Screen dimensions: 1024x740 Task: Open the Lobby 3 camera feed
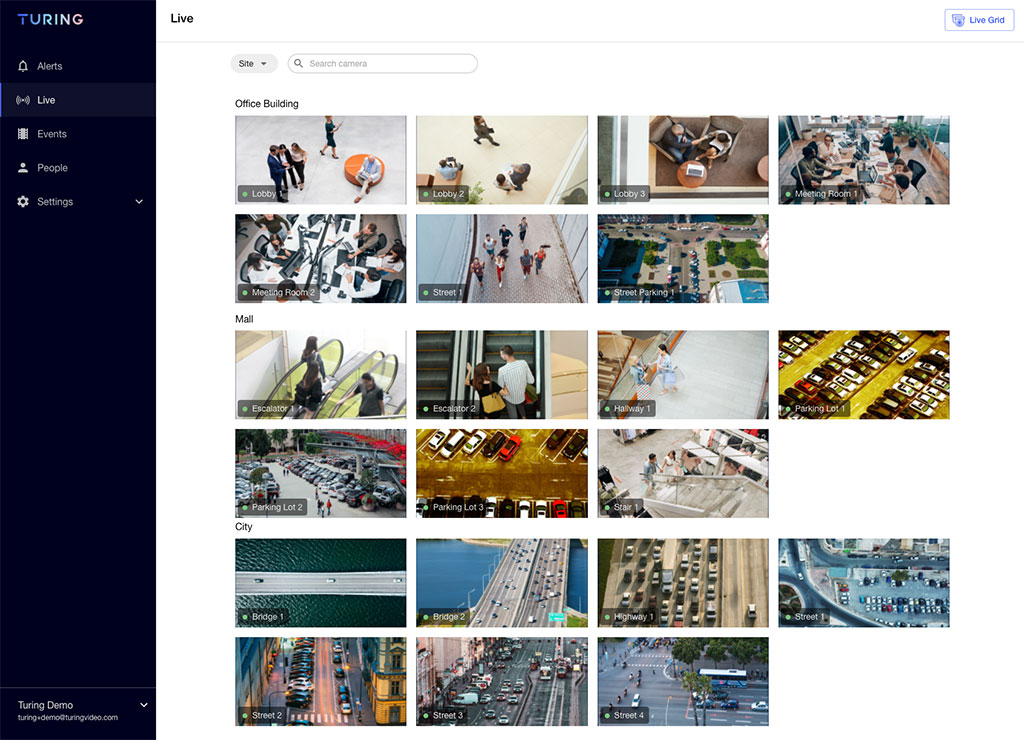click(683, 160)
